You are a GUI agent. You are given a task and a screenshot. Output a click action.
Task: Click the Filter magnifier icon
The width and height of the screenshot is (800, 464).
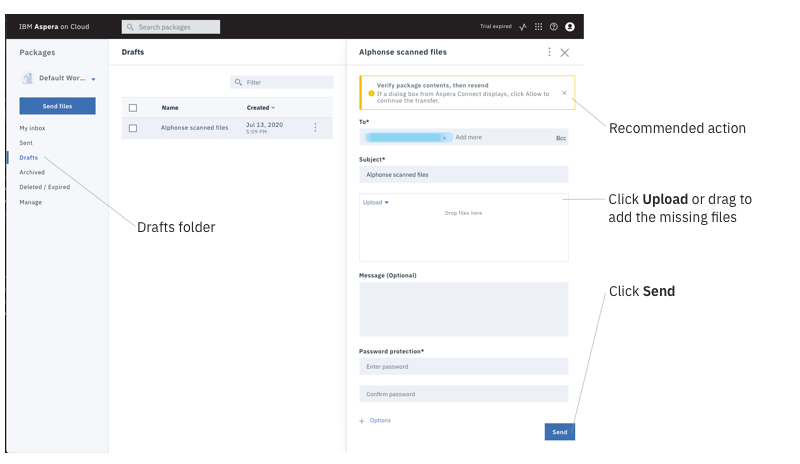[x=238, y=82]
